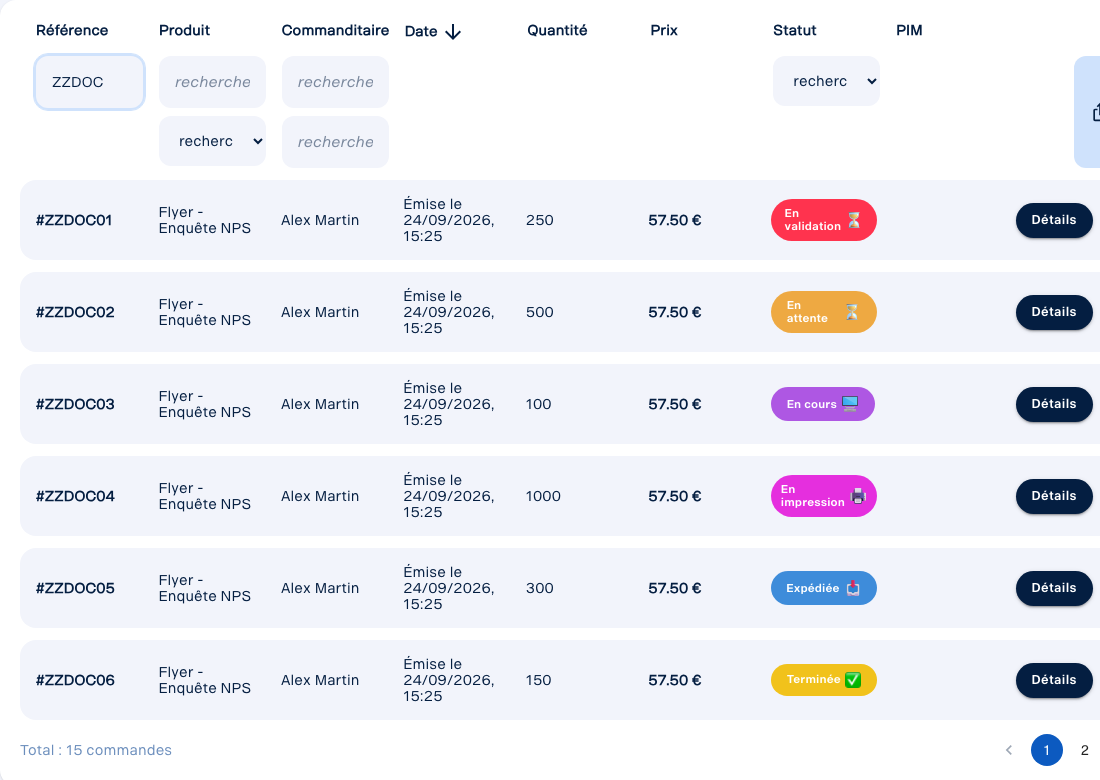Click the lower Commanditaire recherche field
This screenshot has height=780, width=1100.
pos(335,142)
